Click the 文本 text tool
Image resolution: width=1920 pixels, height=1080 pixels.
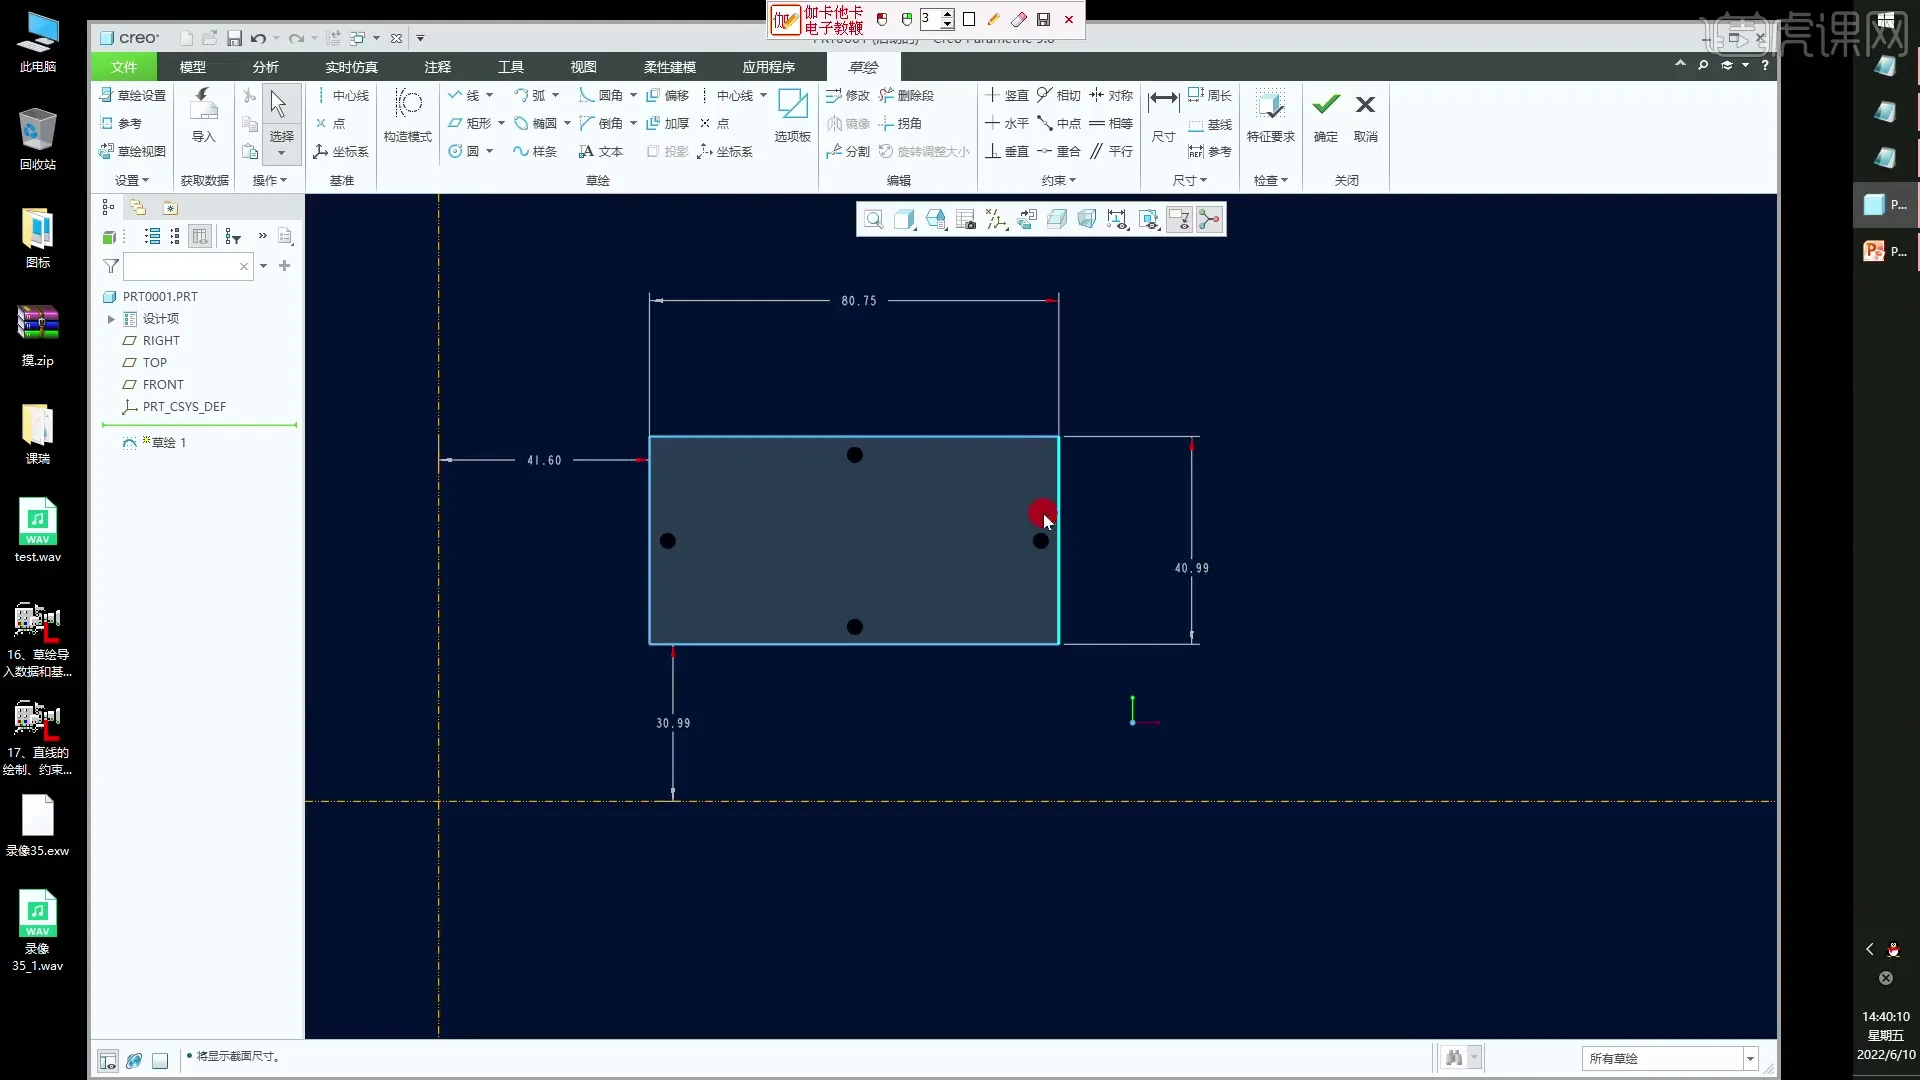tap(601, 151)
